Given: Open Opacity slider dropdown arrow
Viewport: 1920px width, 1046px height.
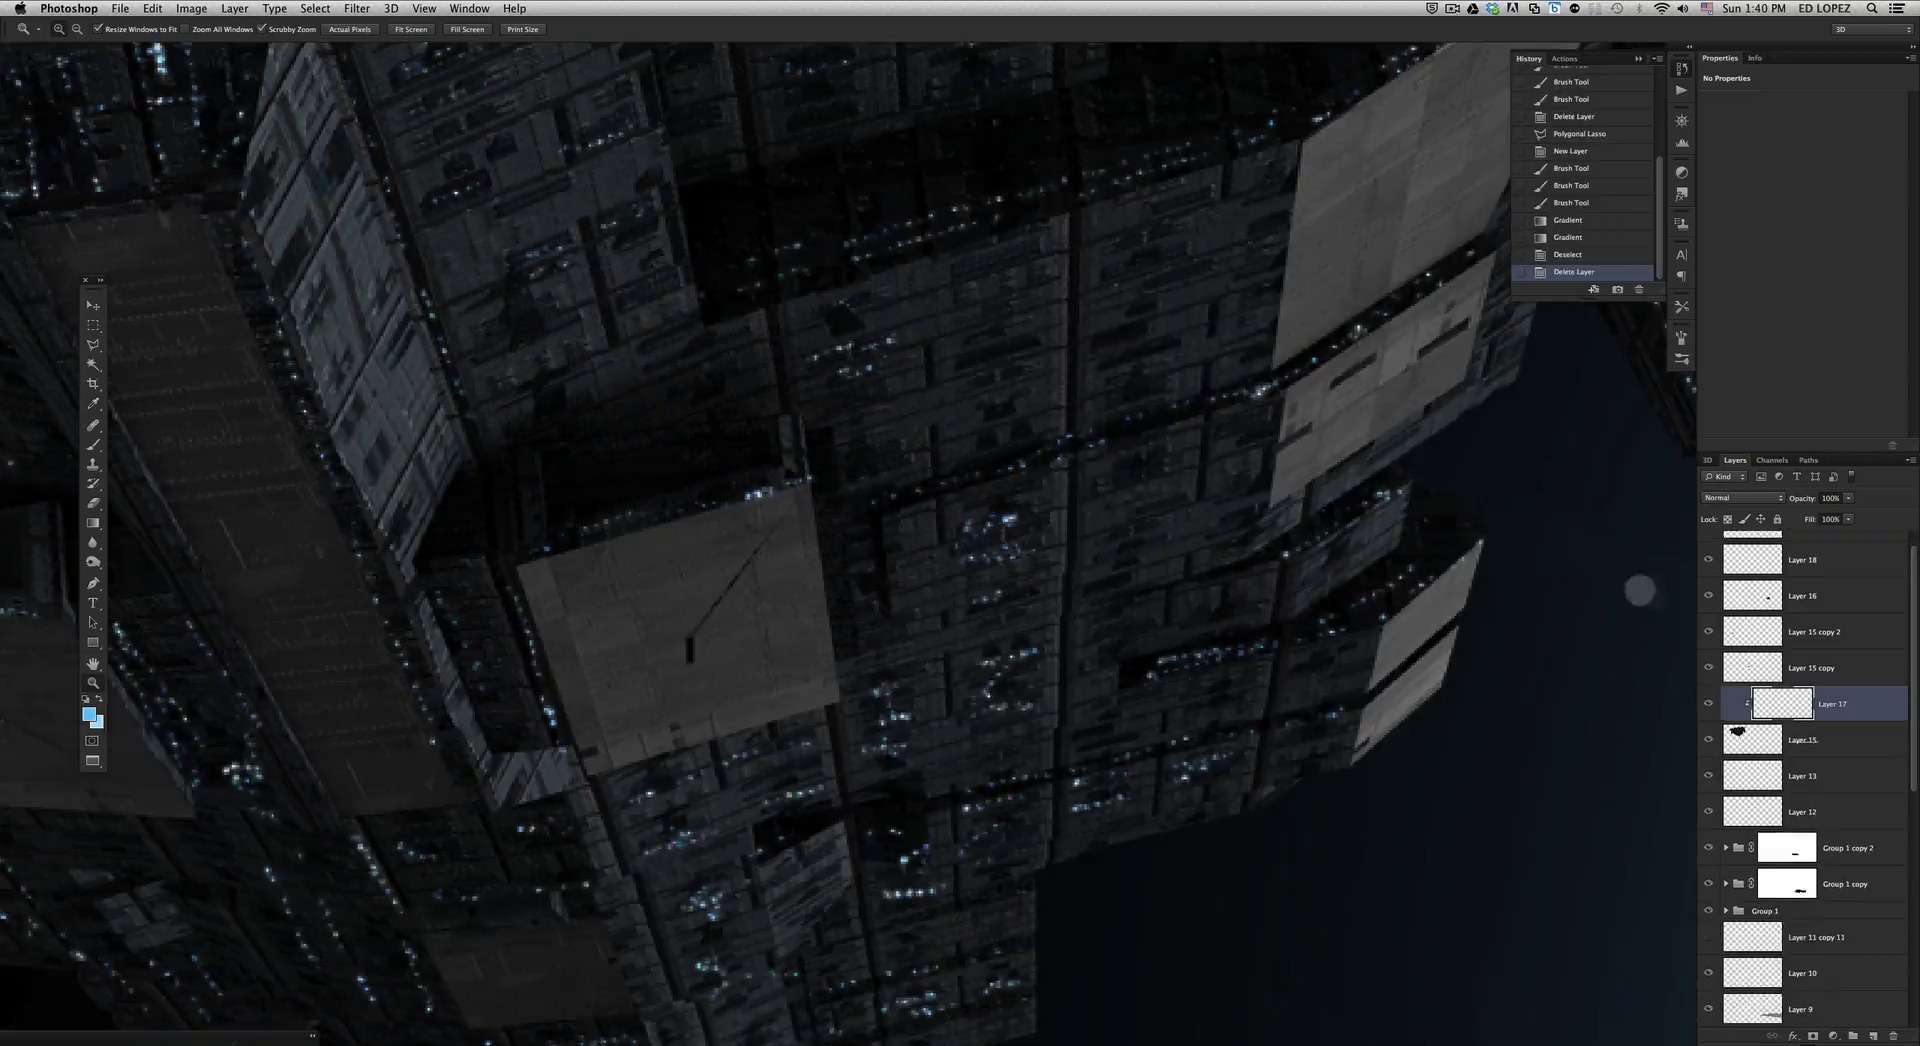Looking at the screenshot, I should [x=1848, y=498].
